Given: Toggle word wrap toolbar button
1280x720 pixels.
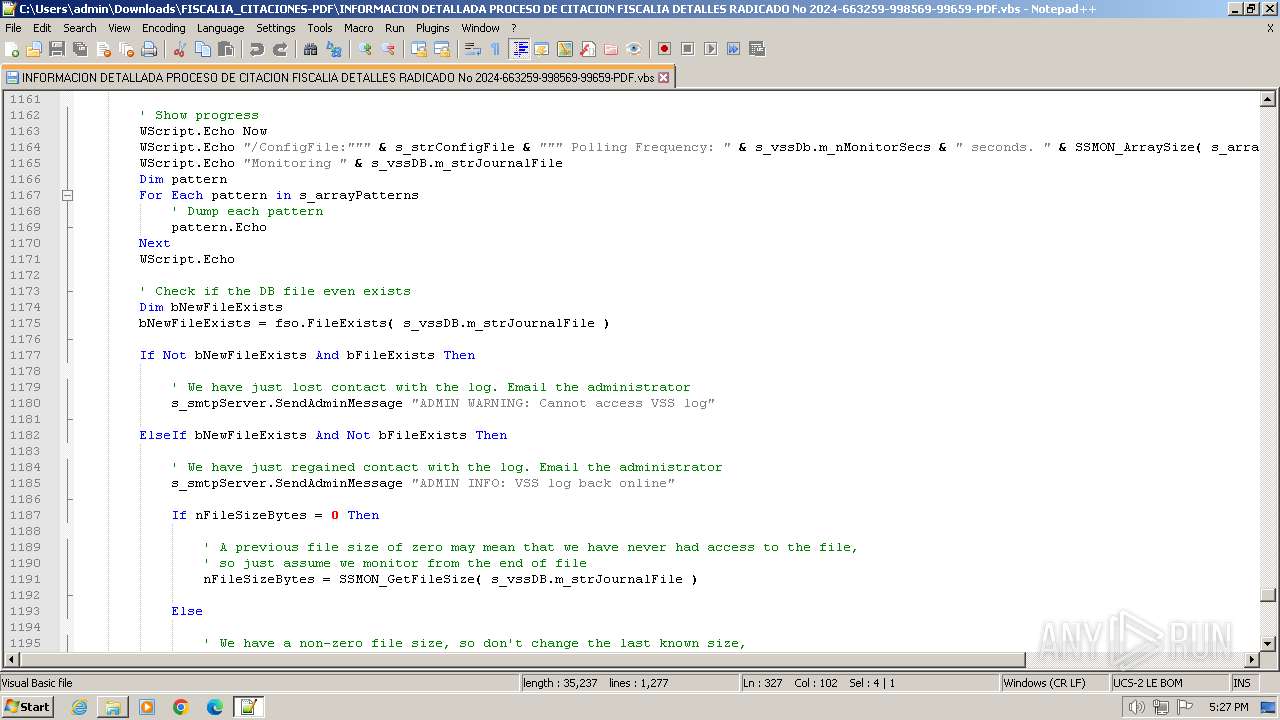Looking at the screenshot, I should (473, 49).
